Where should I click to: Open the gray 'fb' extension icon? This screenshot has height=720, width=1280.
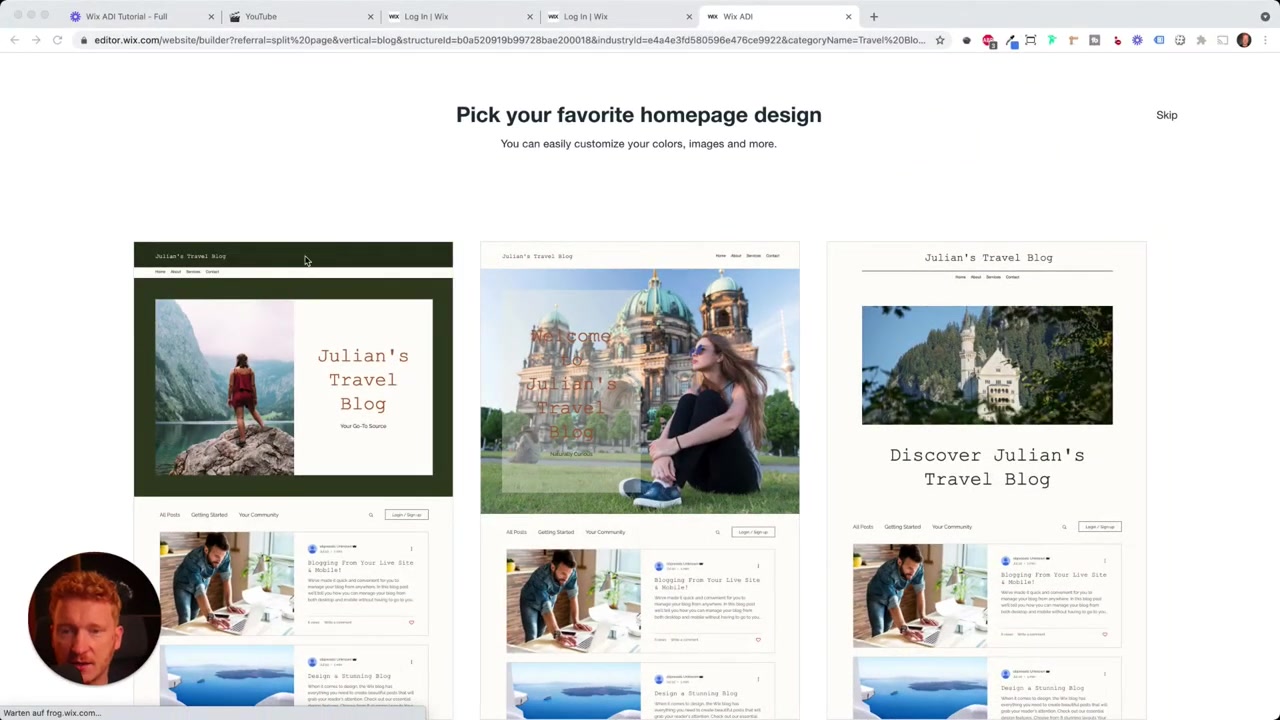(x=1094, y=40)
